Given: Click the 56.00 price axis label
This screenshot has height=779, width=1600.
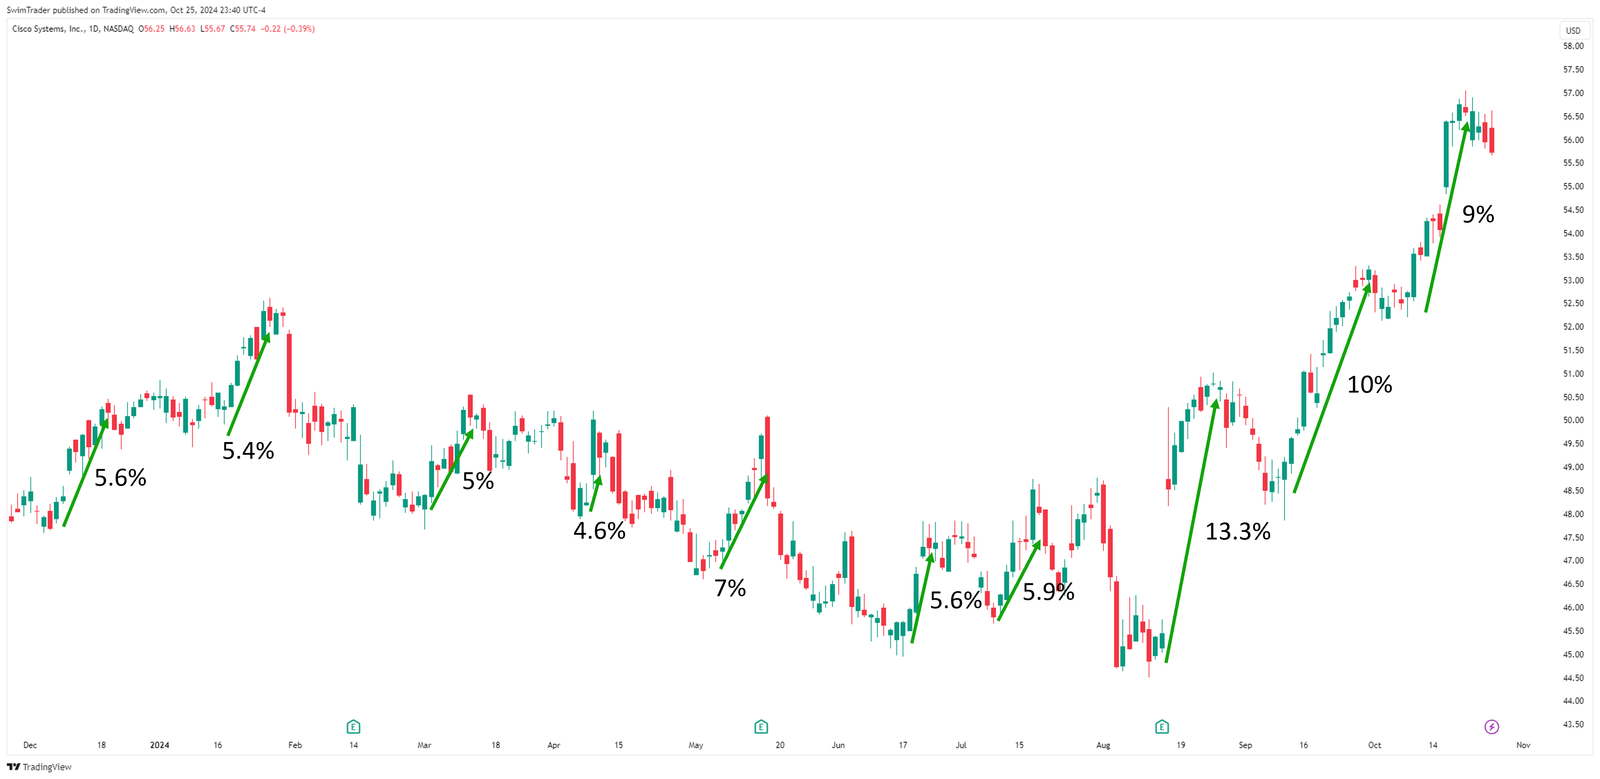Looking at the screenshot, I should click(x=1573, y=140).
